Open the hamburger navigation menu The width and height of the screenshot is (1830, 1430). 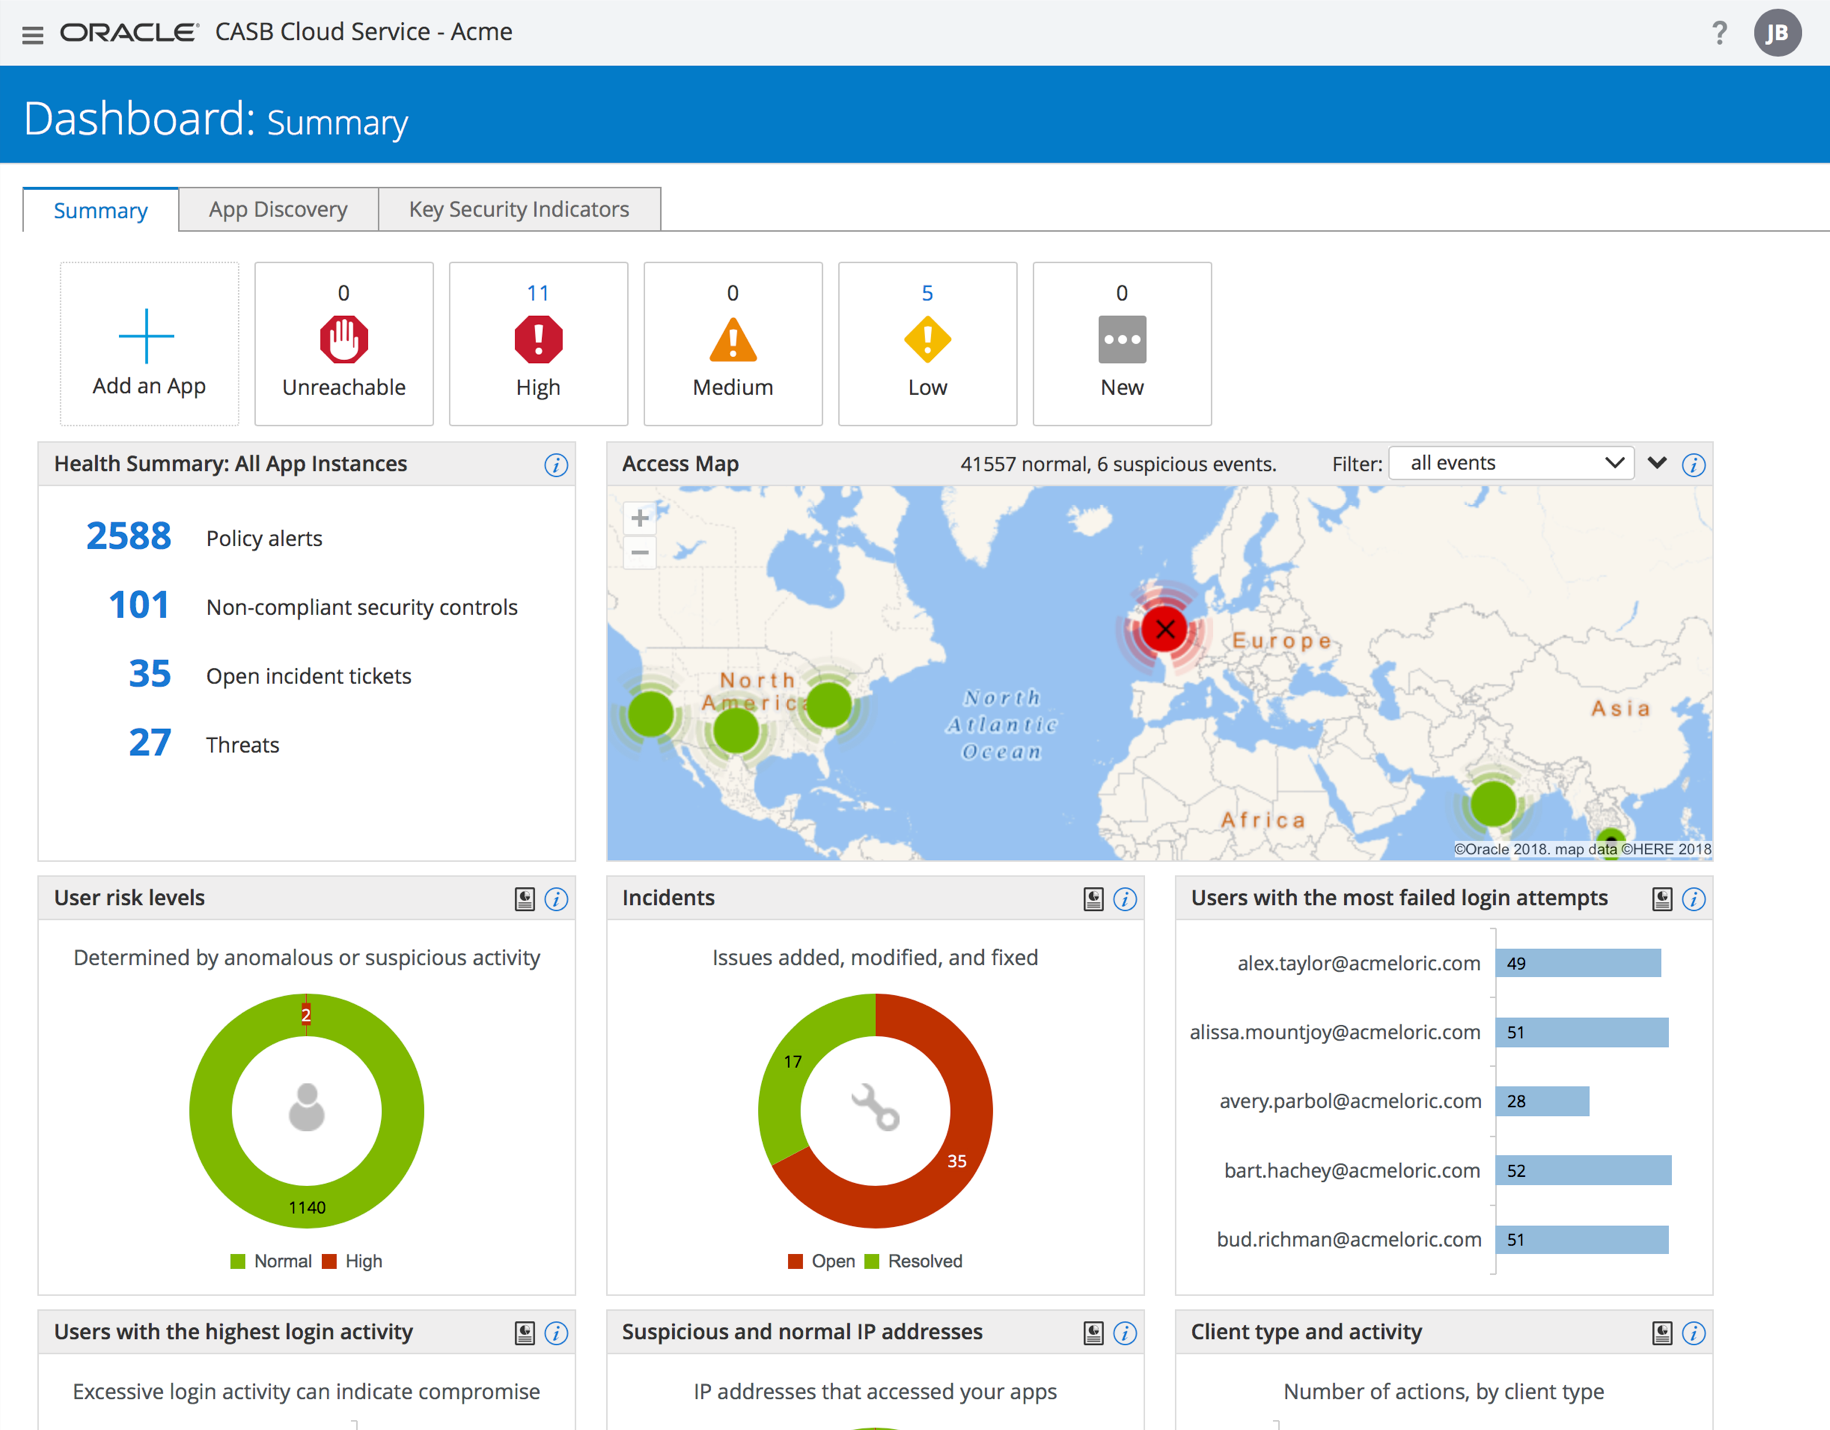pyautogui.click(x=32, y=34)
